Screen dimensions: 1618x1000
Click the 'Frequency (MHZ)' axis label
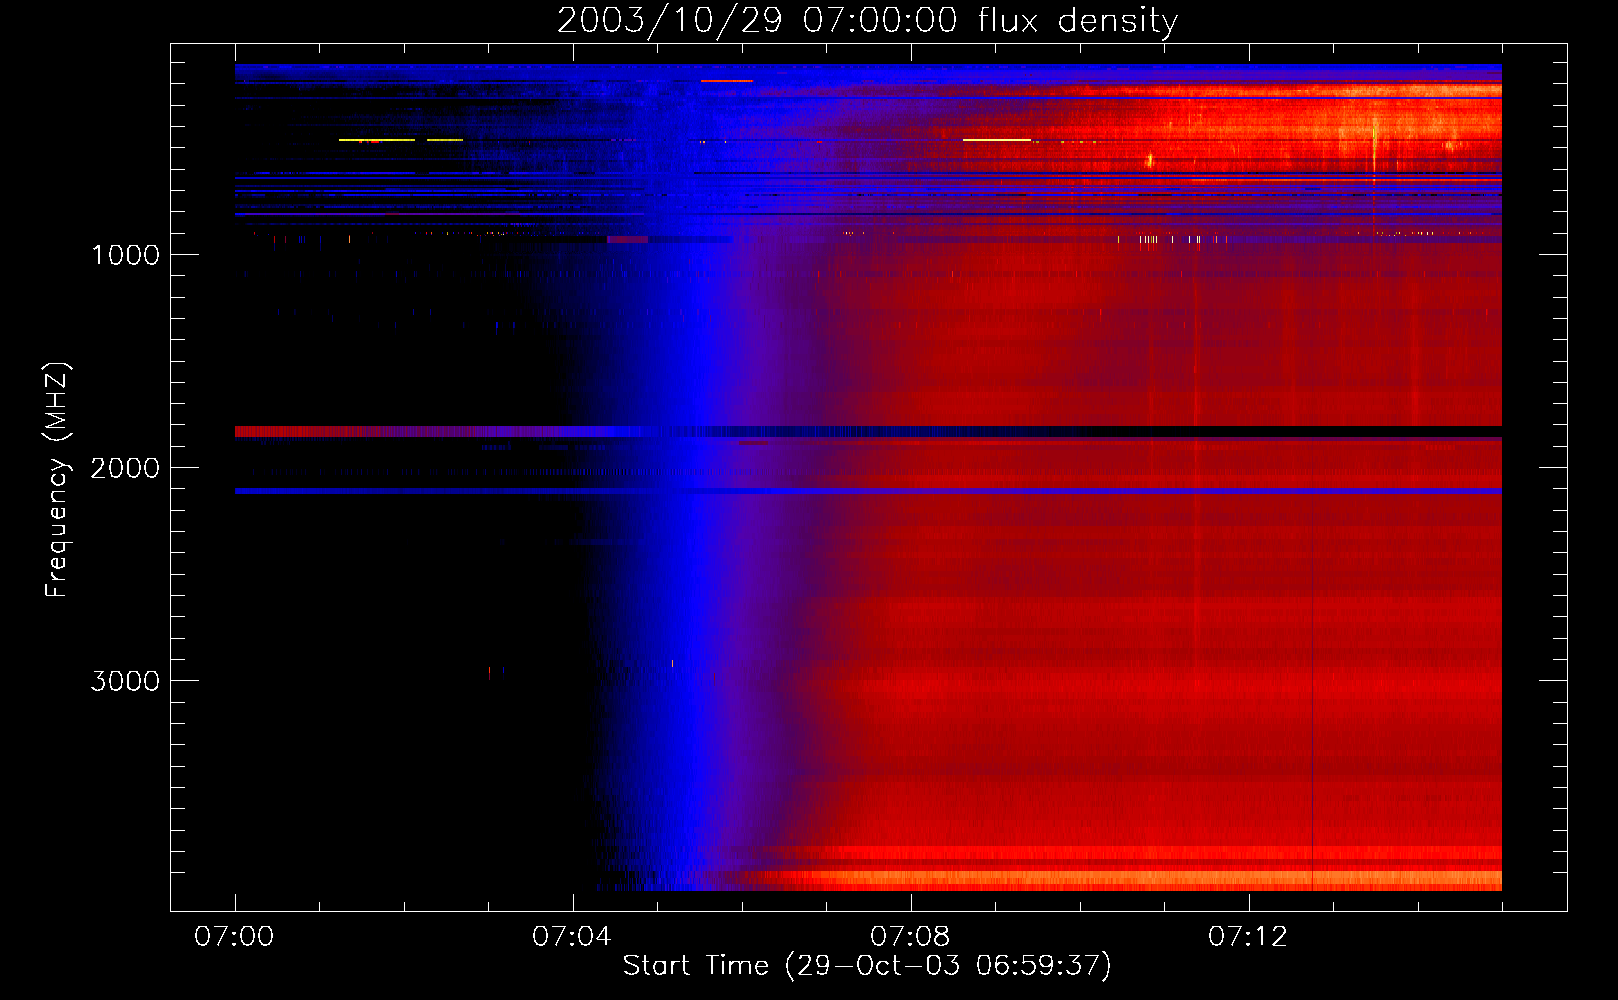[x=56, y=480]
